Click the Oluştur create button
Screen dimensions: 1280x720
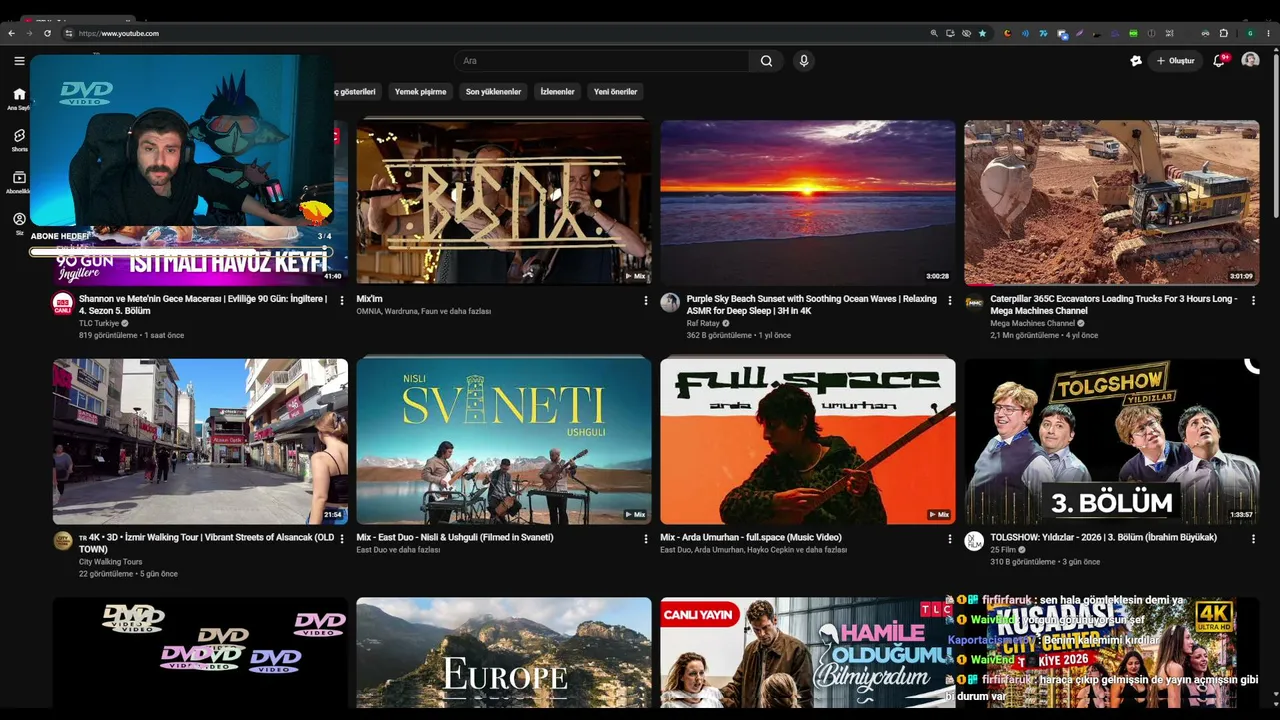(1176, 61)
